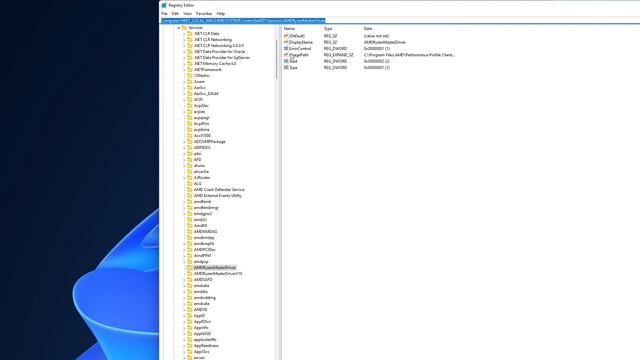The height and width of the screenshot is (360, 640).
Task: Click the ALG folder icon
Action: [190, 184]
